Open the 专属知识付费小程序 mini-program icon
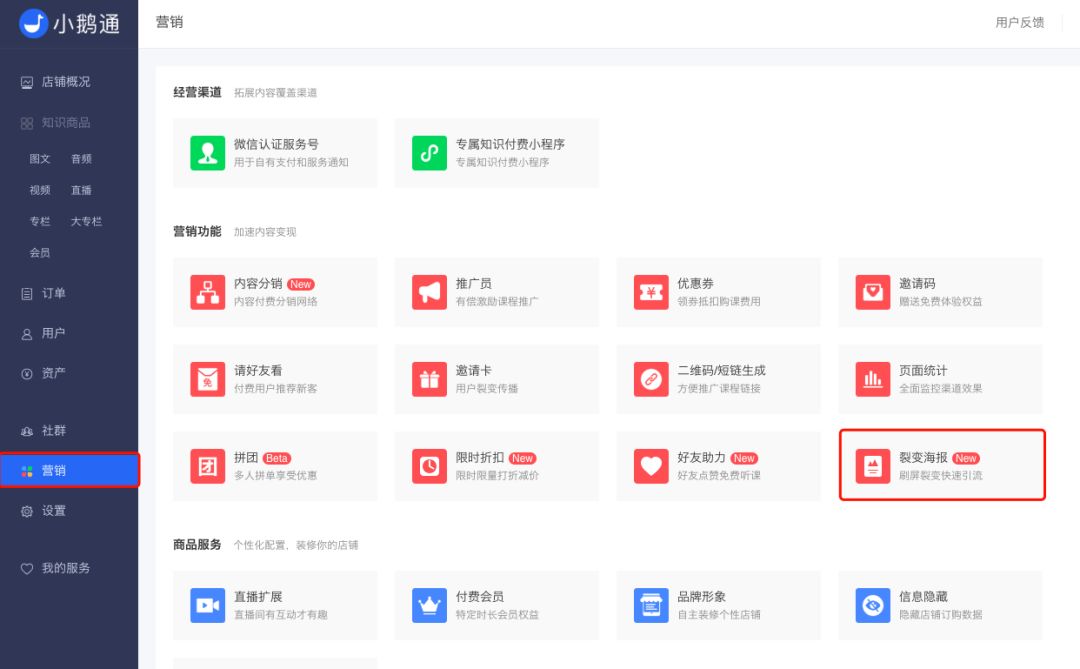This screenshot has width=1080, height=669. point(429,153)
